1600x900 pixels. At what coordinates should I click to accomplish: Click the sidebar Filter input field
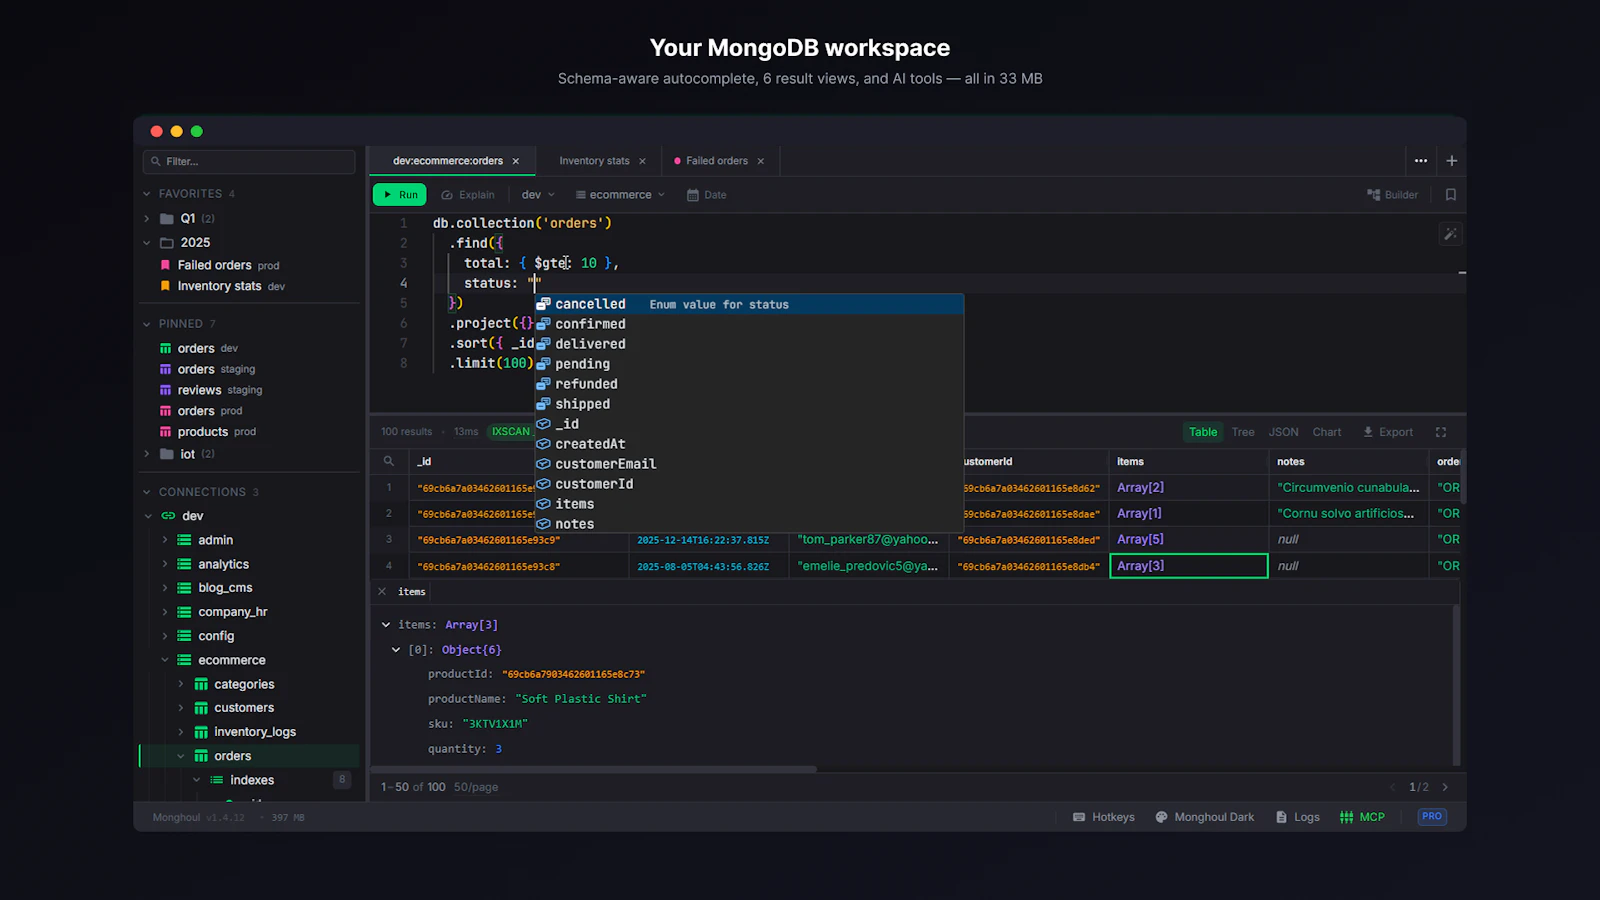point(249,161)
